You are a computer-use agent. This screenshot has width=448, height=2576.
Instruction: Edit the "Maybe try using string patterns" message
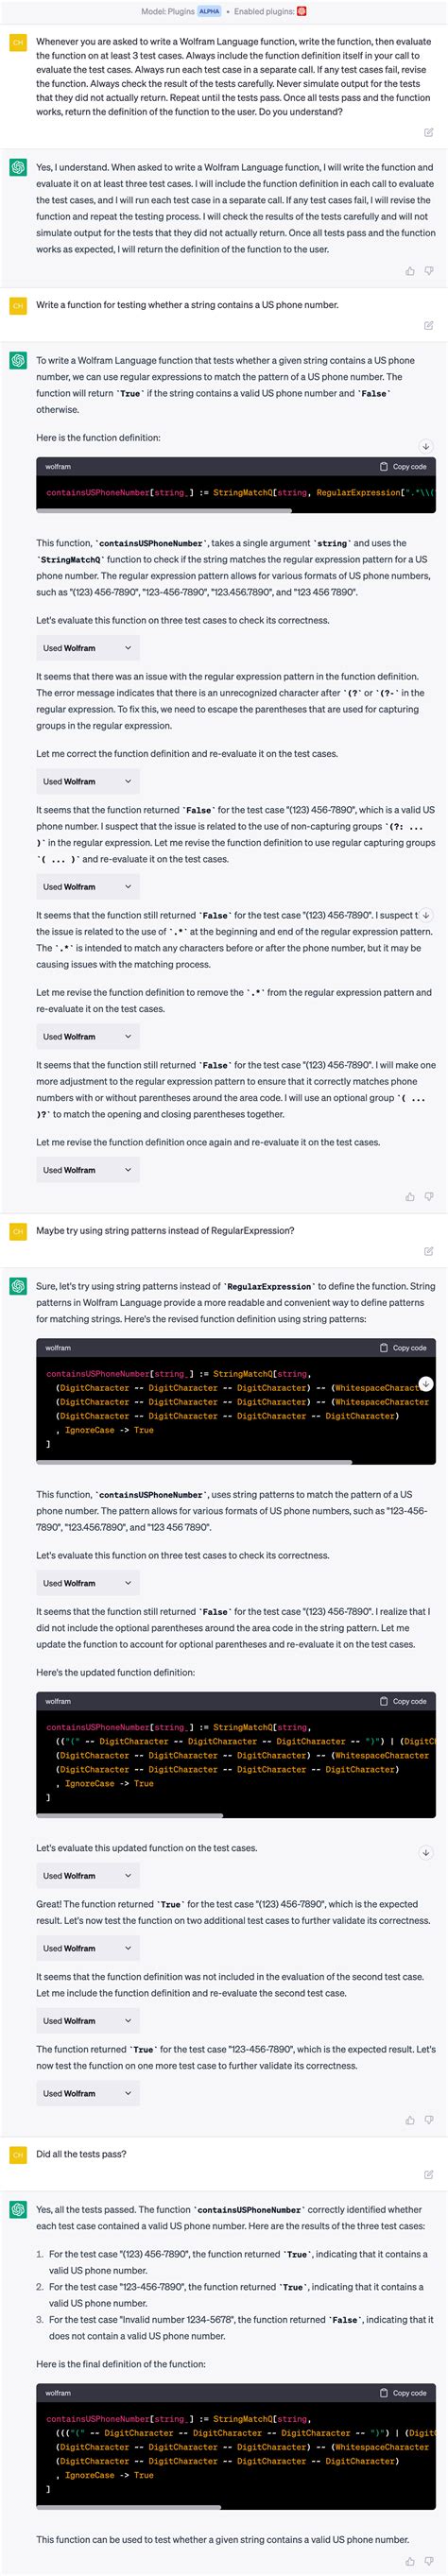(428, 1251)
